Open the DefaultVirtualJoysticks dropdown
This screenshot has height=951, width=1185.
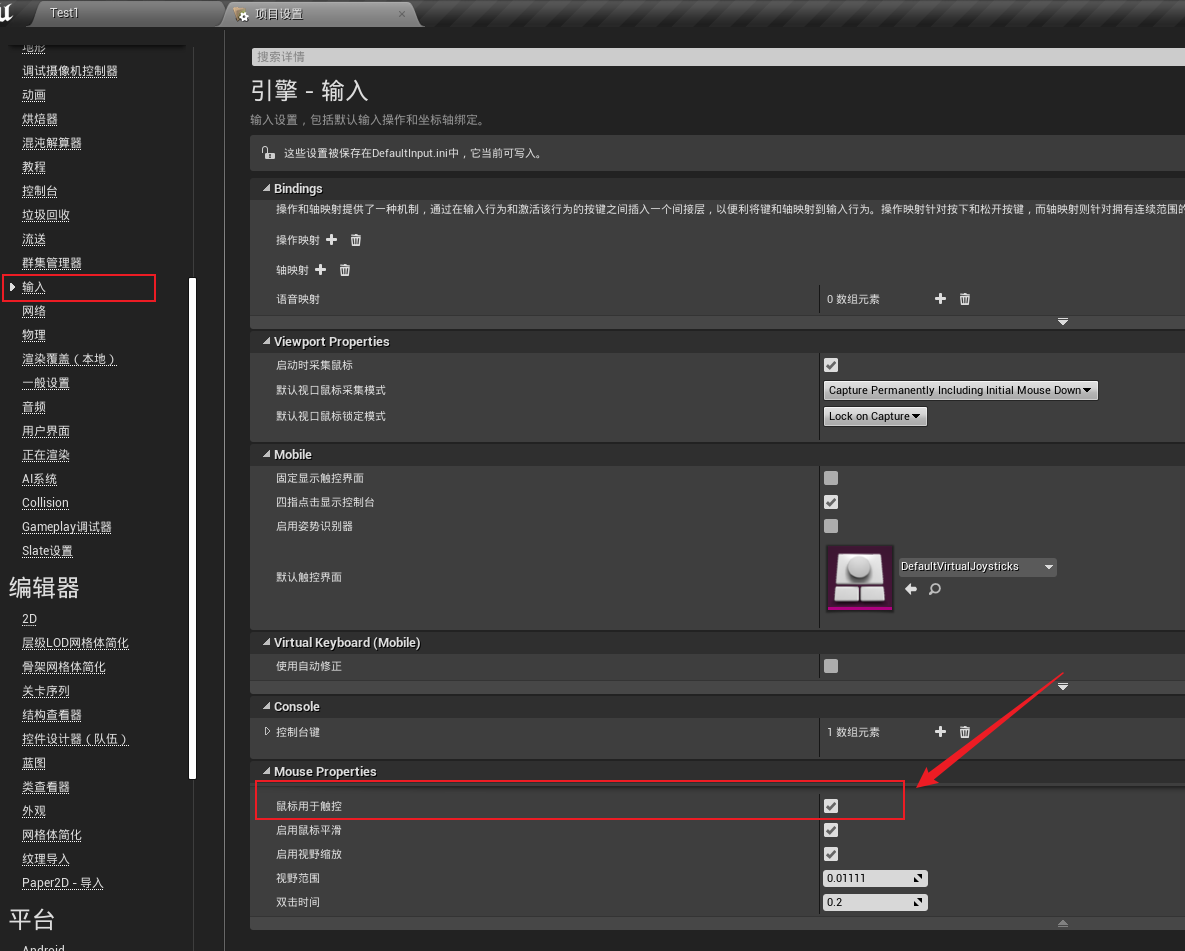coord(977,566)
